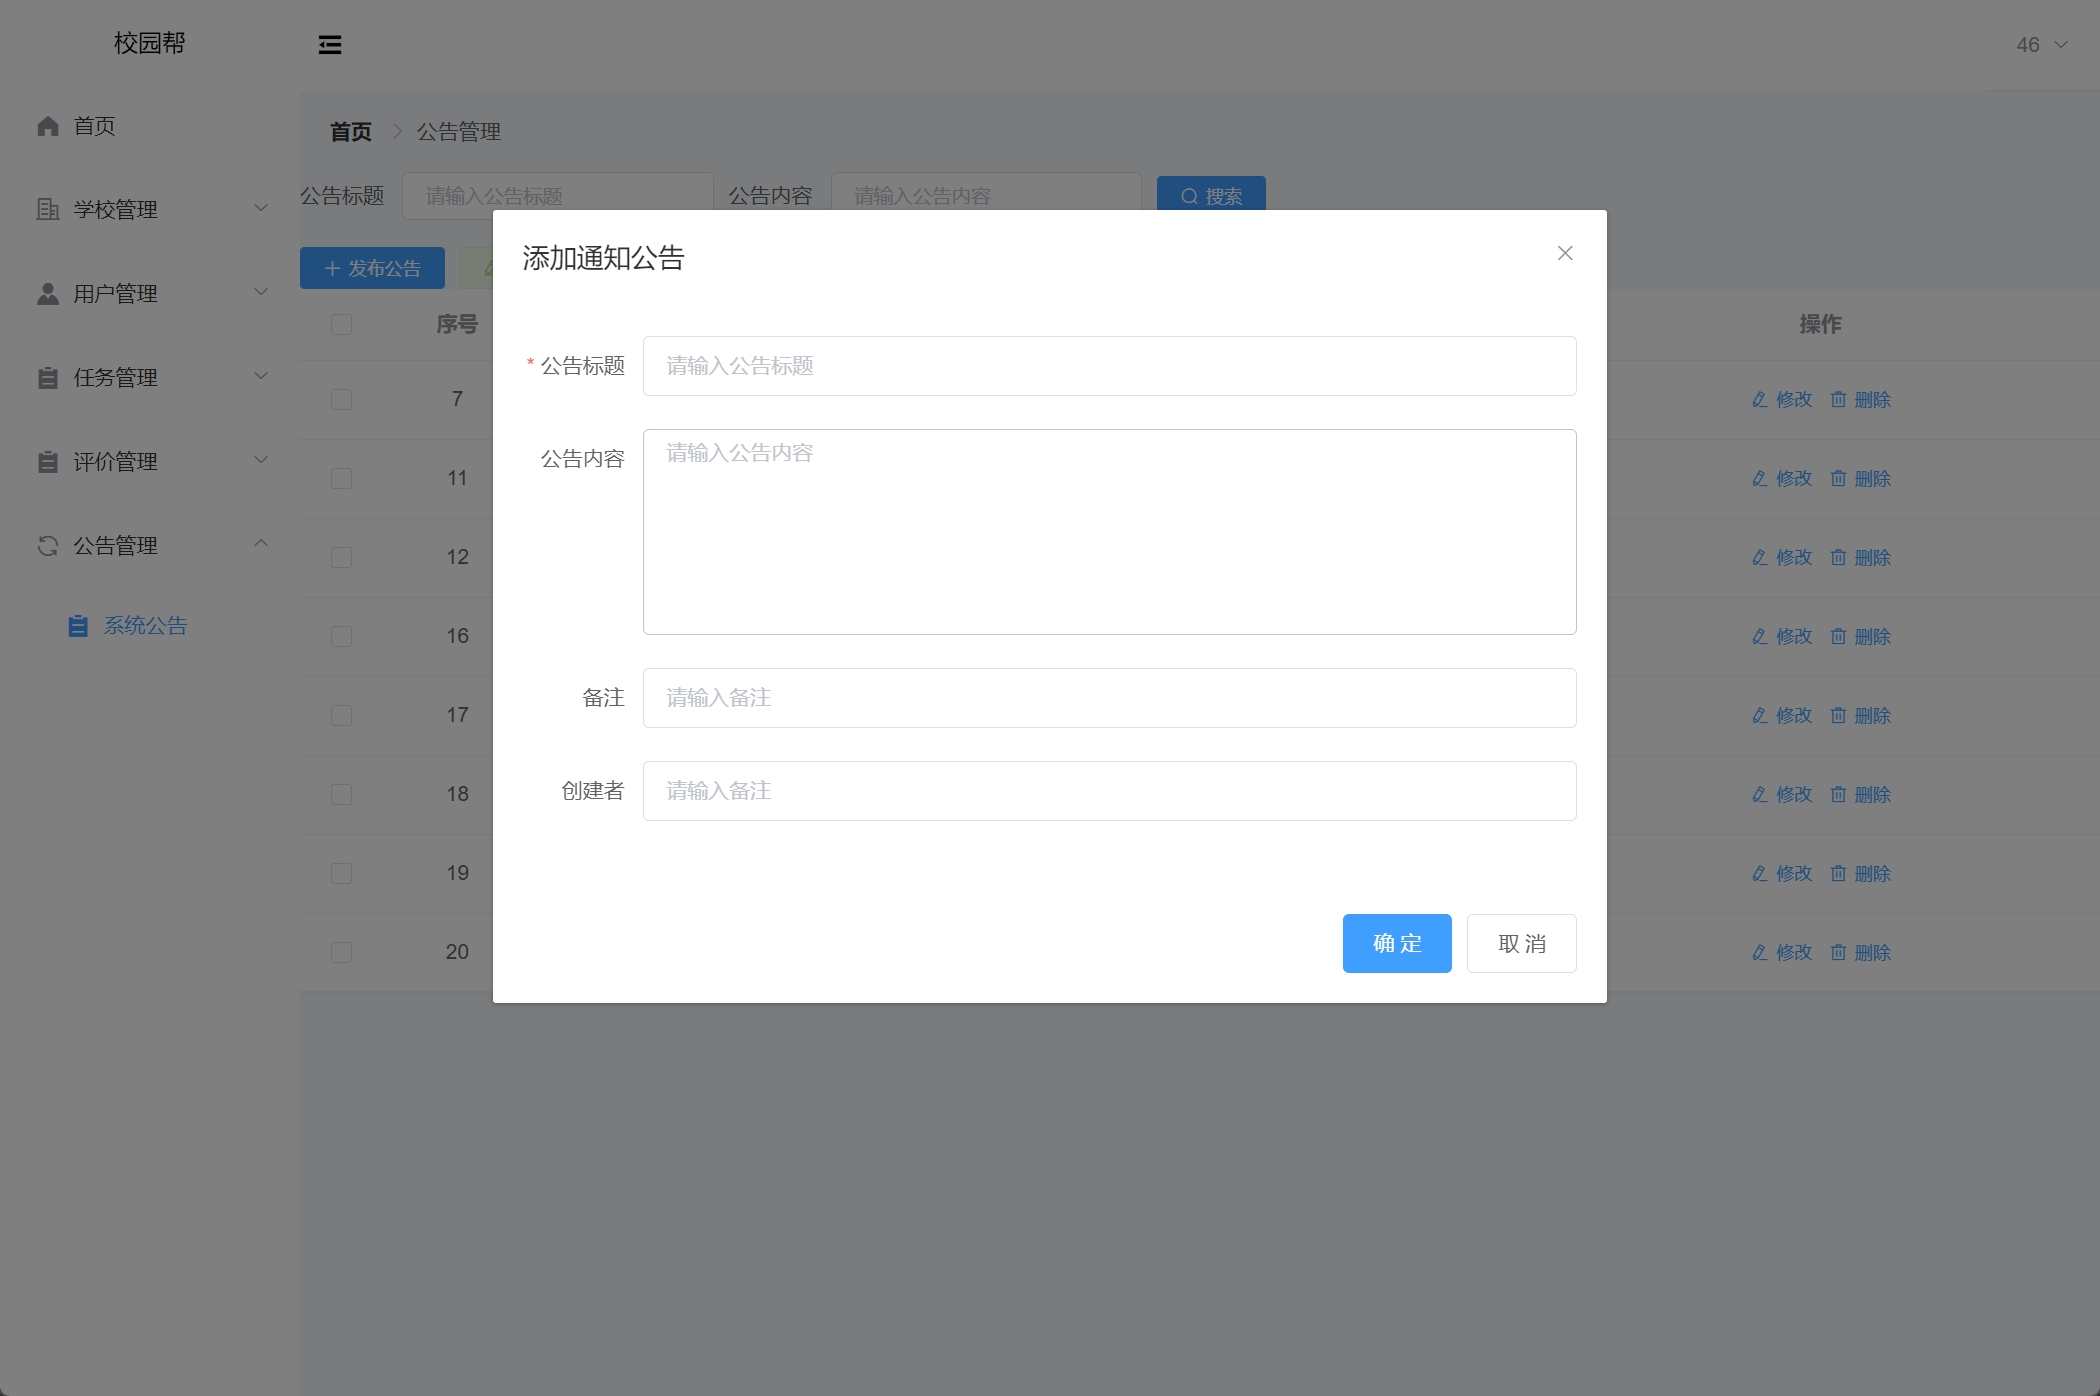Click the 任务管理 clipboard icon

48,378
